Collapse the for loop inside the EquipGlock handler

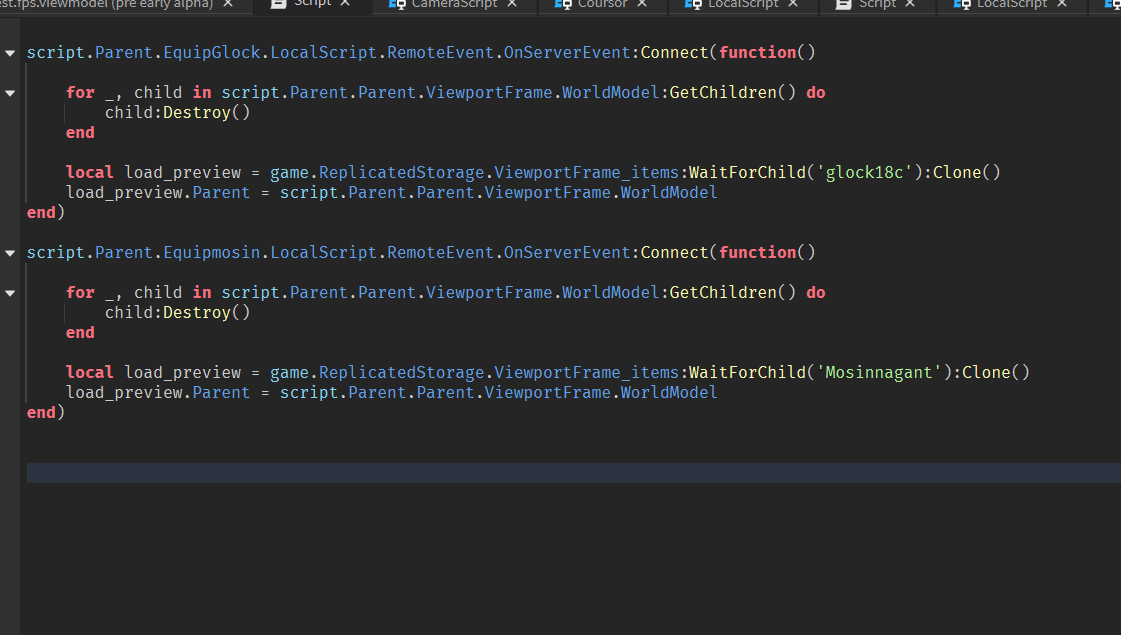coord(10,93)
